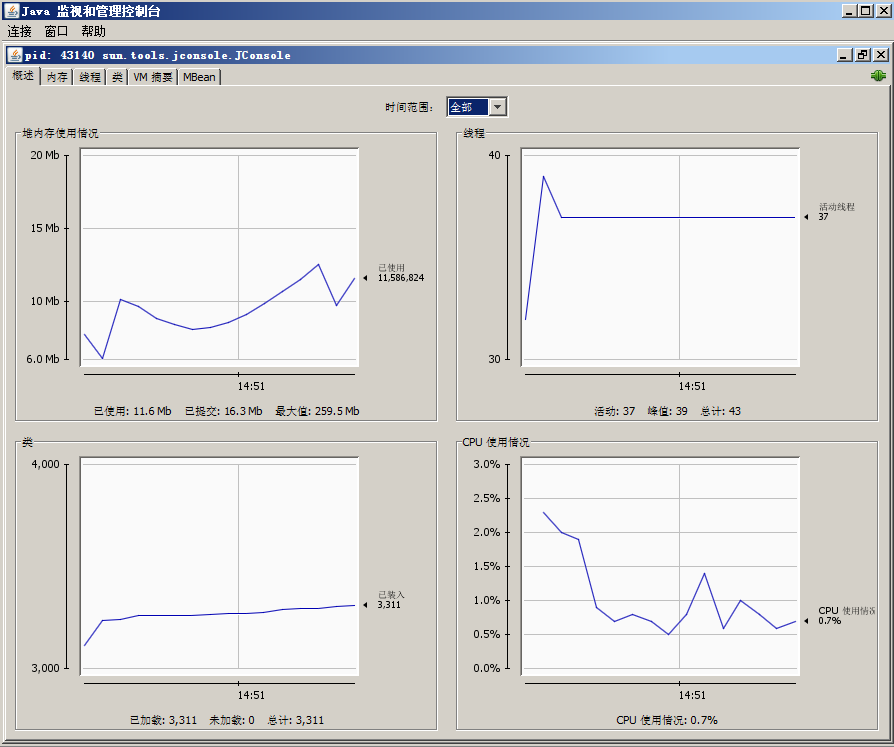Maximize the main console window

coord(865,11)
